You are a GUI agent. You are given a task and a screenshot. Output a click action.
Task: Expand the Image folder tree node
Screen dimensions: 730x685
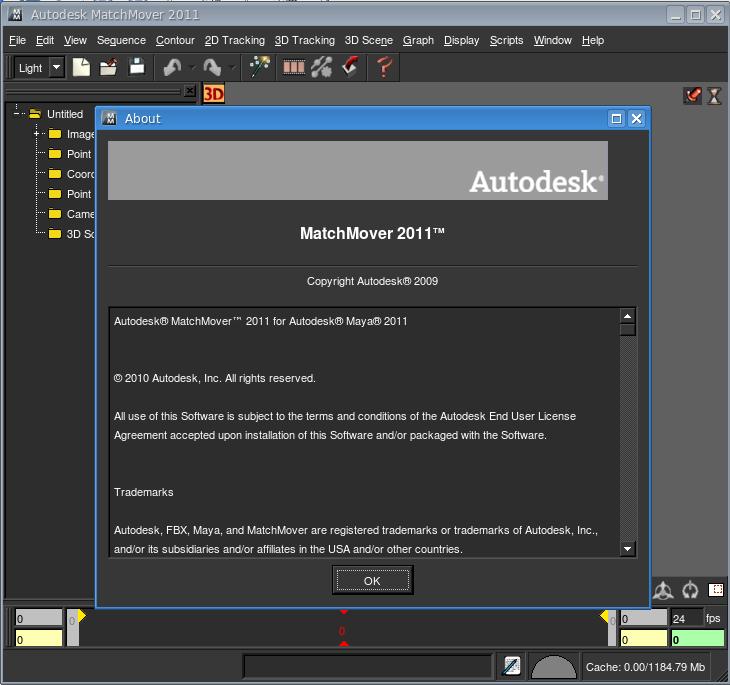(x=36, y=134)
